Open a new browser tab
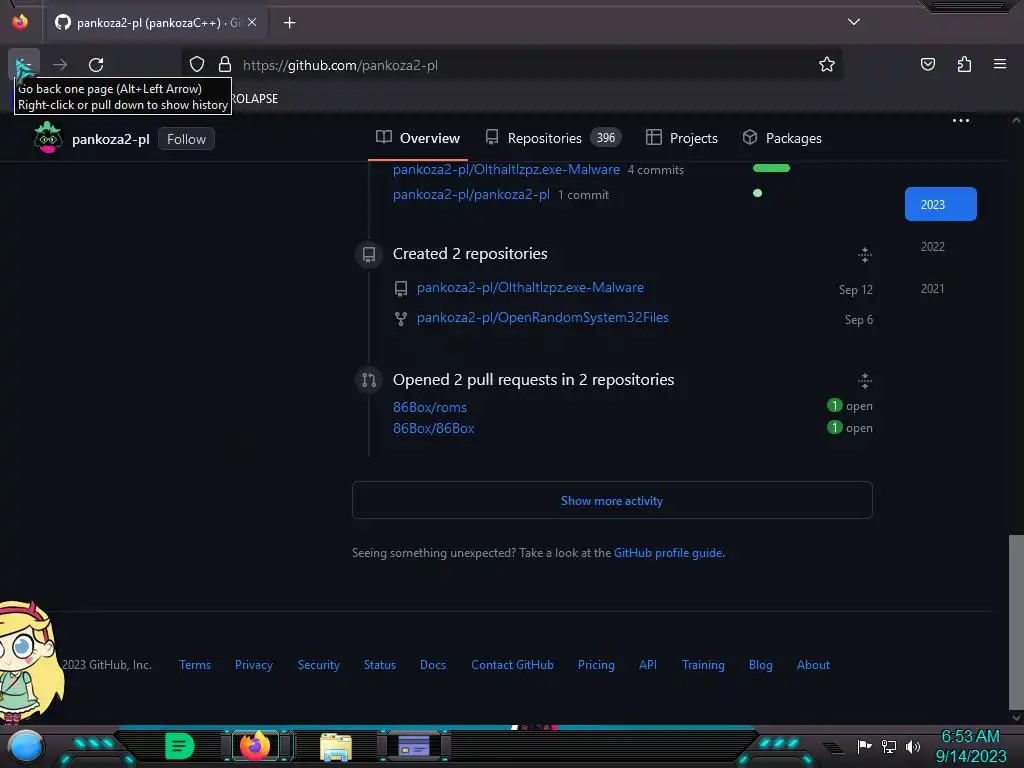 click(x=289, y=23)
